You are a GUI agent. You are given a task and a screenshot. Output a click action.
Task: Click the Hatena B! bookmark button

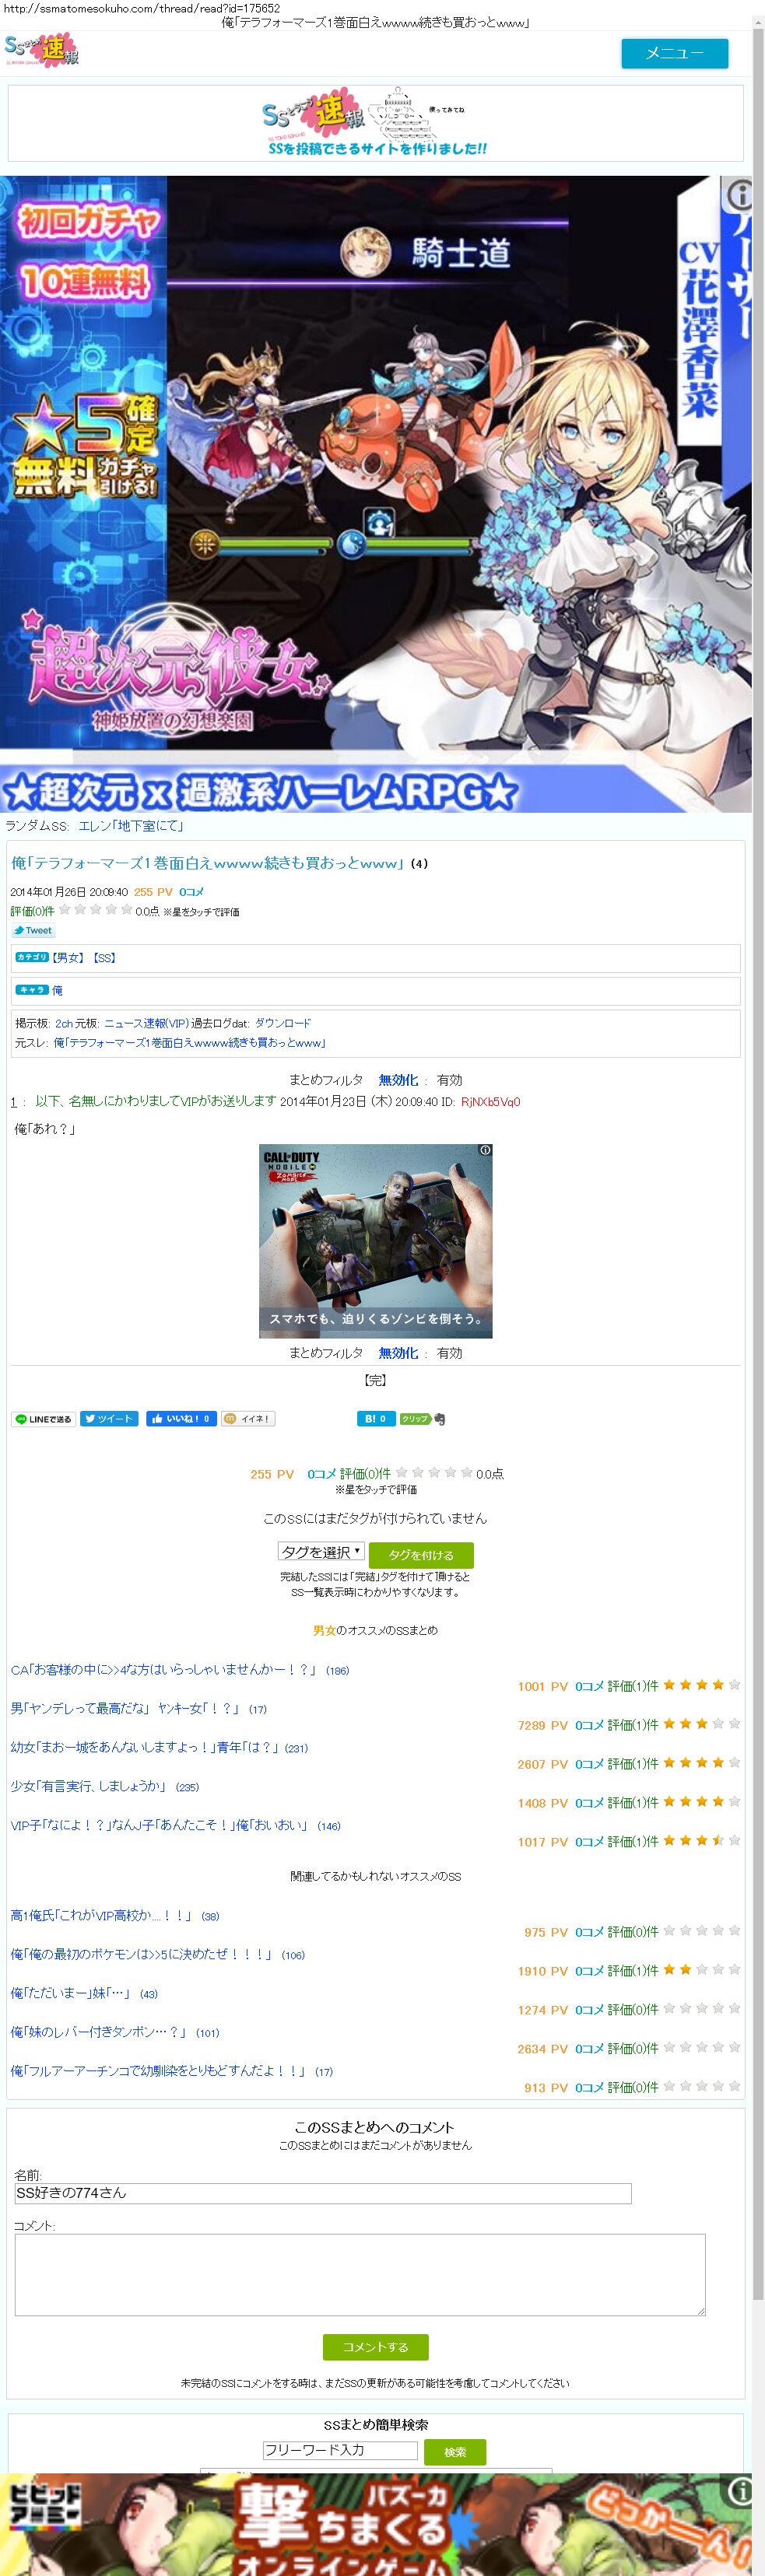click(375, 1418)
